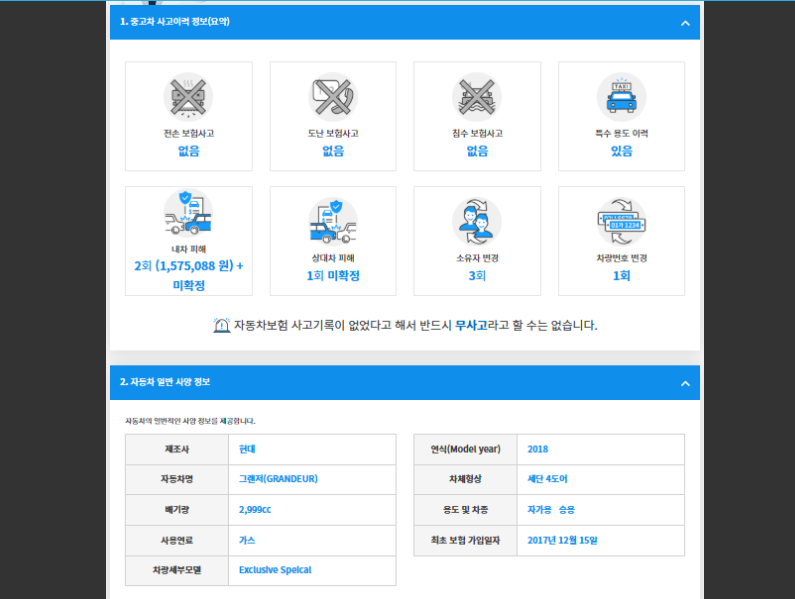Image resolution: width=795 pixels, height=599 pixels.
Task: Click the 자동차명 row header cell
Action: pyautogui.click(x=177, y=479)
